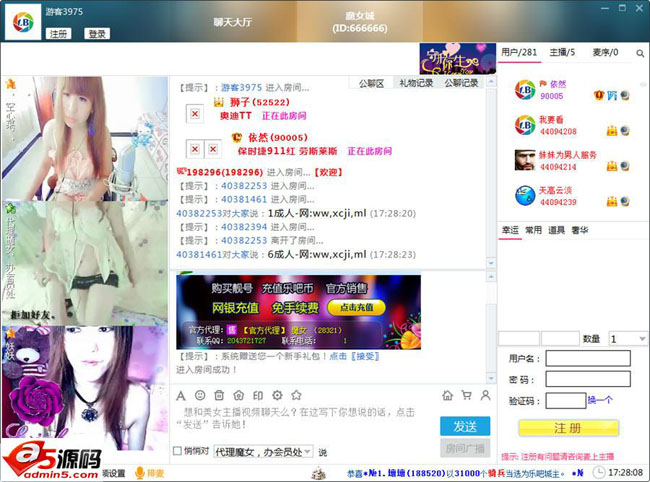Click the 点击充值 banner button
Screen dimensions: 650x482
[x=356, y=307]
